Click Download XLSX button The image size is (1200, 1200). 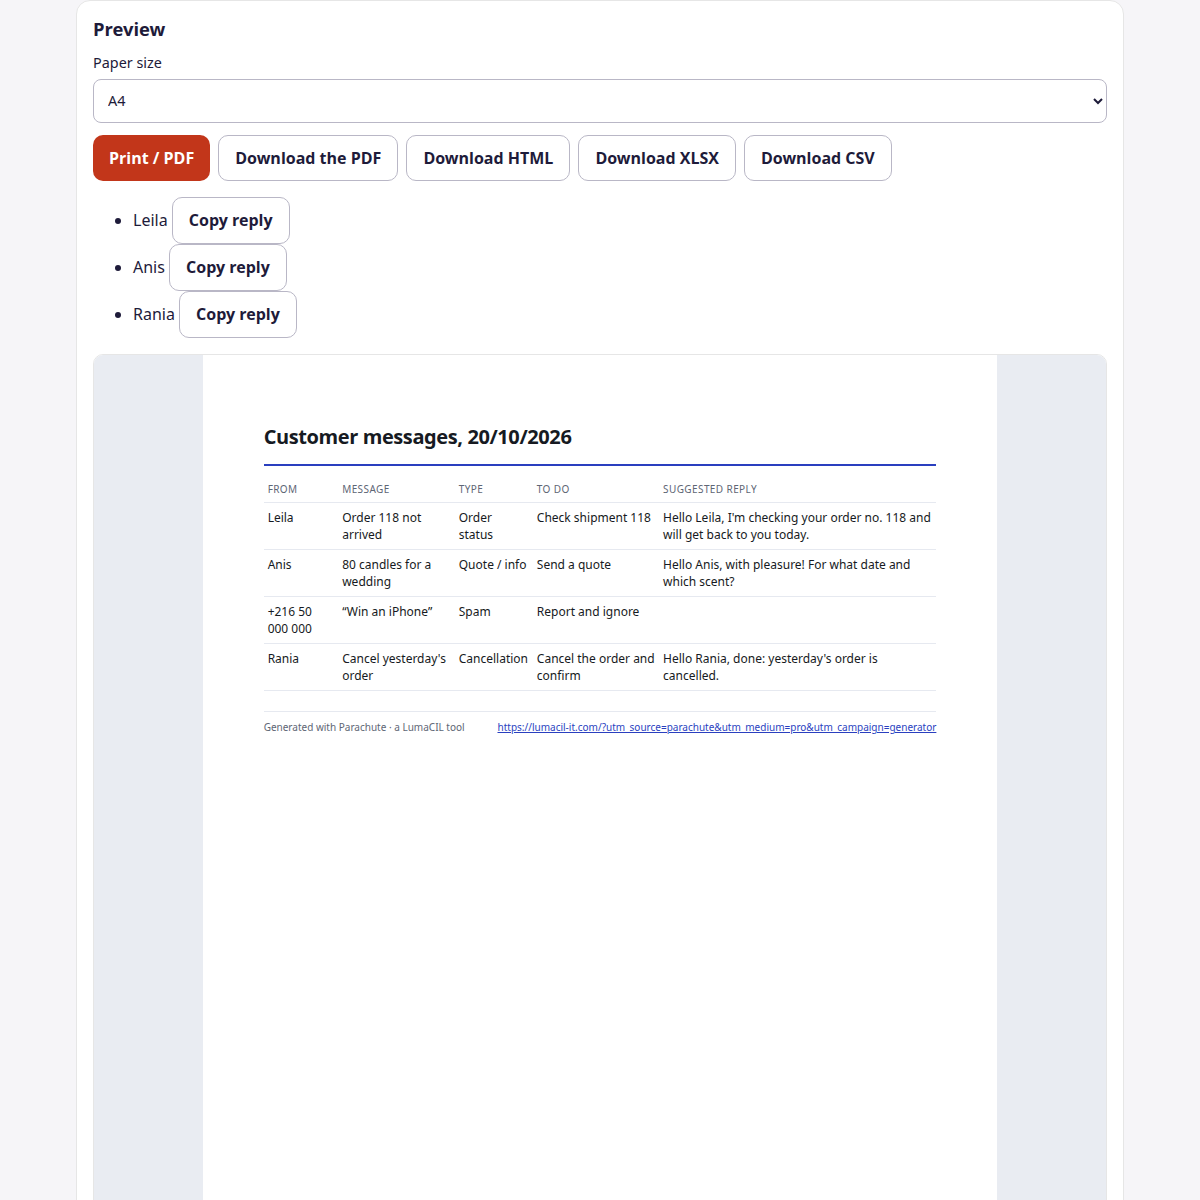pyautogui.click(x=657, y=158)
